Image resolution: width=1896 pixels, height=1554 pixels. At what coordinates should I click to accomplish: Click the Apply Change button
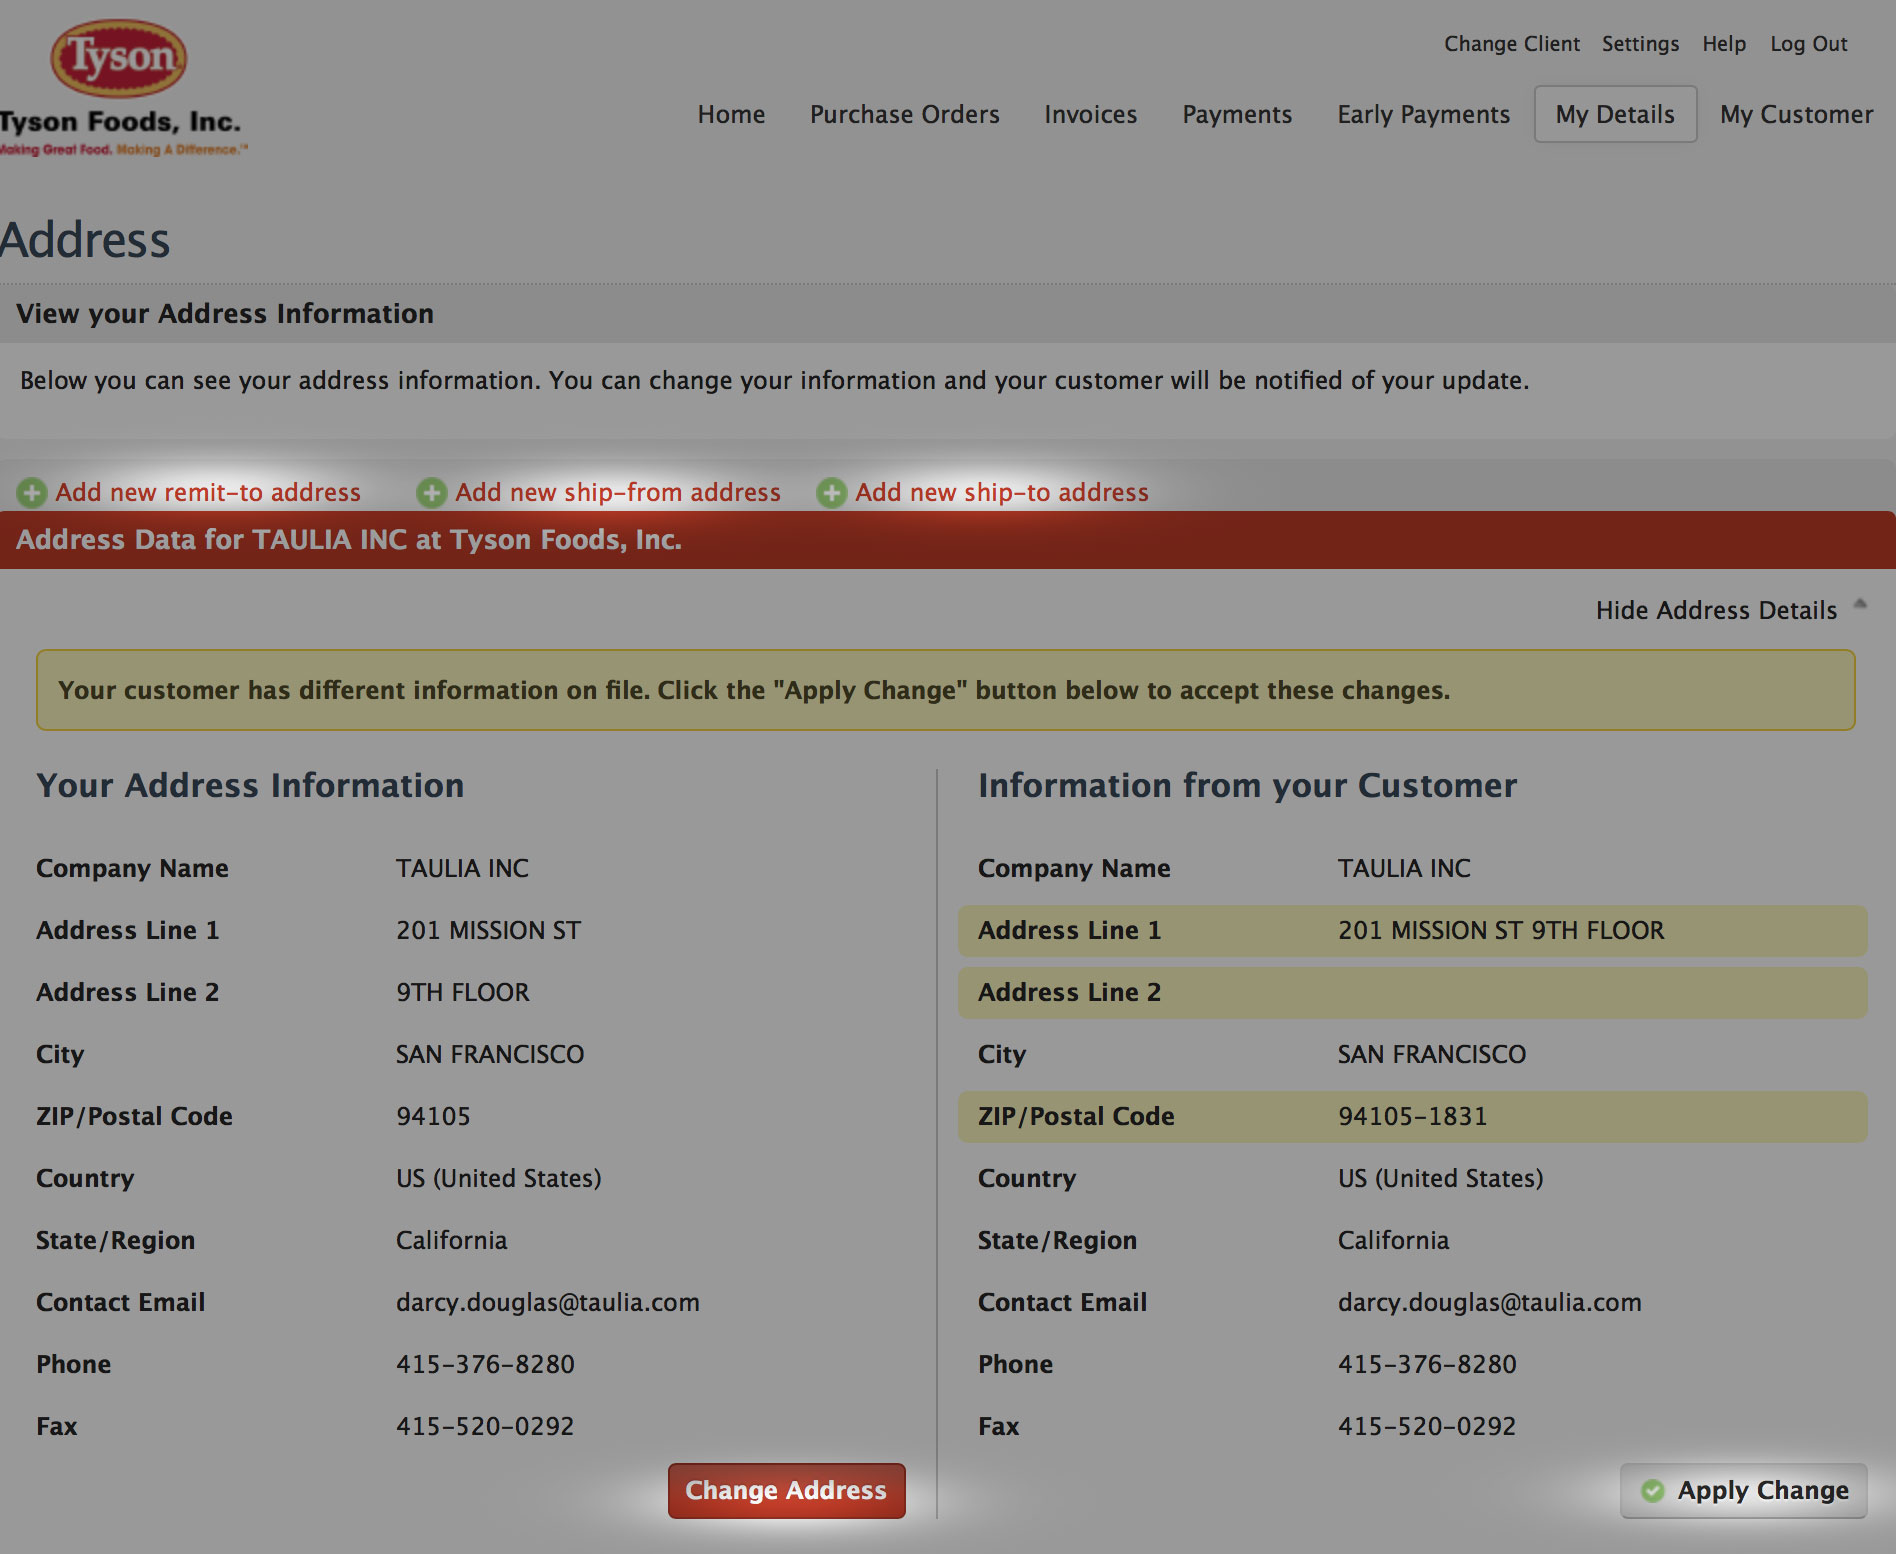click(1743, 1490)
